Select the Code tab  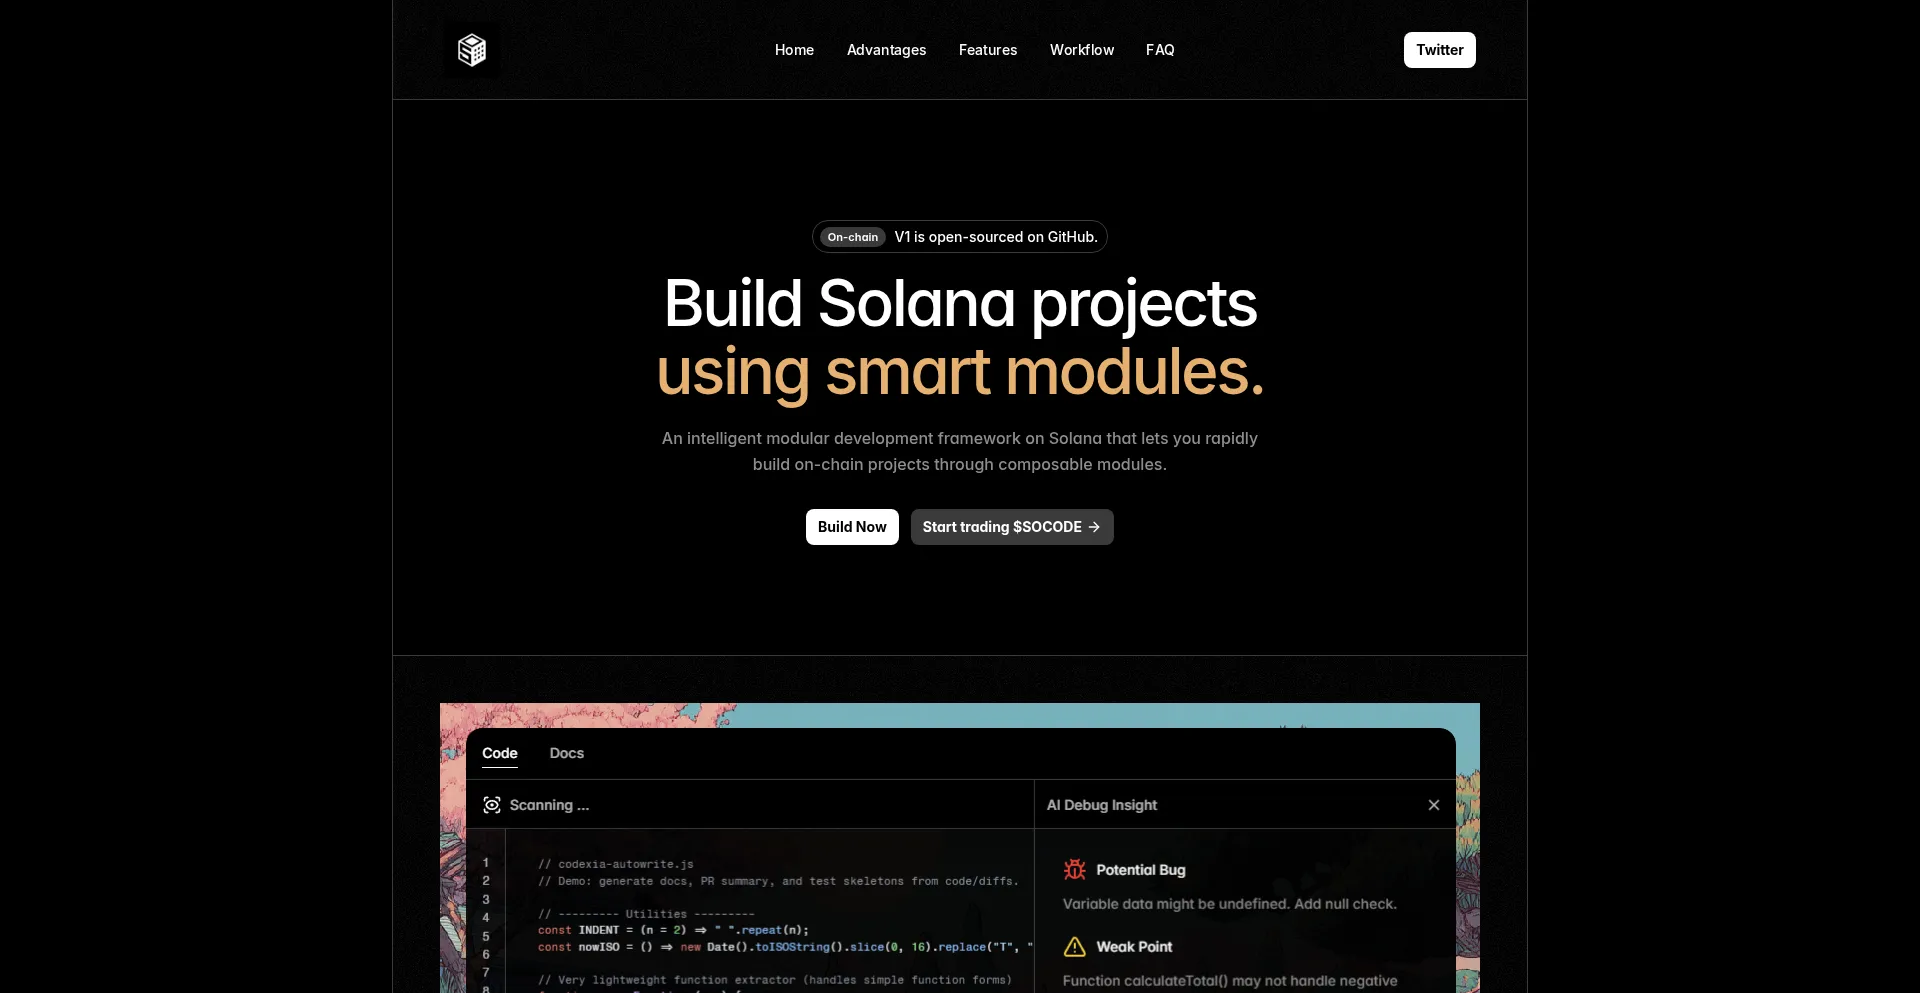click(x=499, y=753)
